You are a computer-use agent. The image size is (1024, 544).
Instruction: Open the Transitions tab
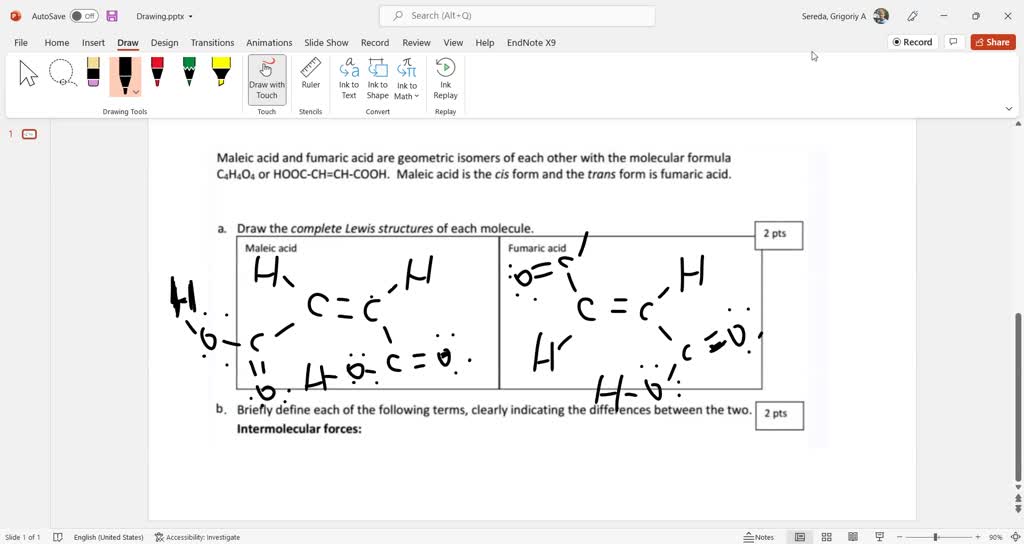point(212,42)
